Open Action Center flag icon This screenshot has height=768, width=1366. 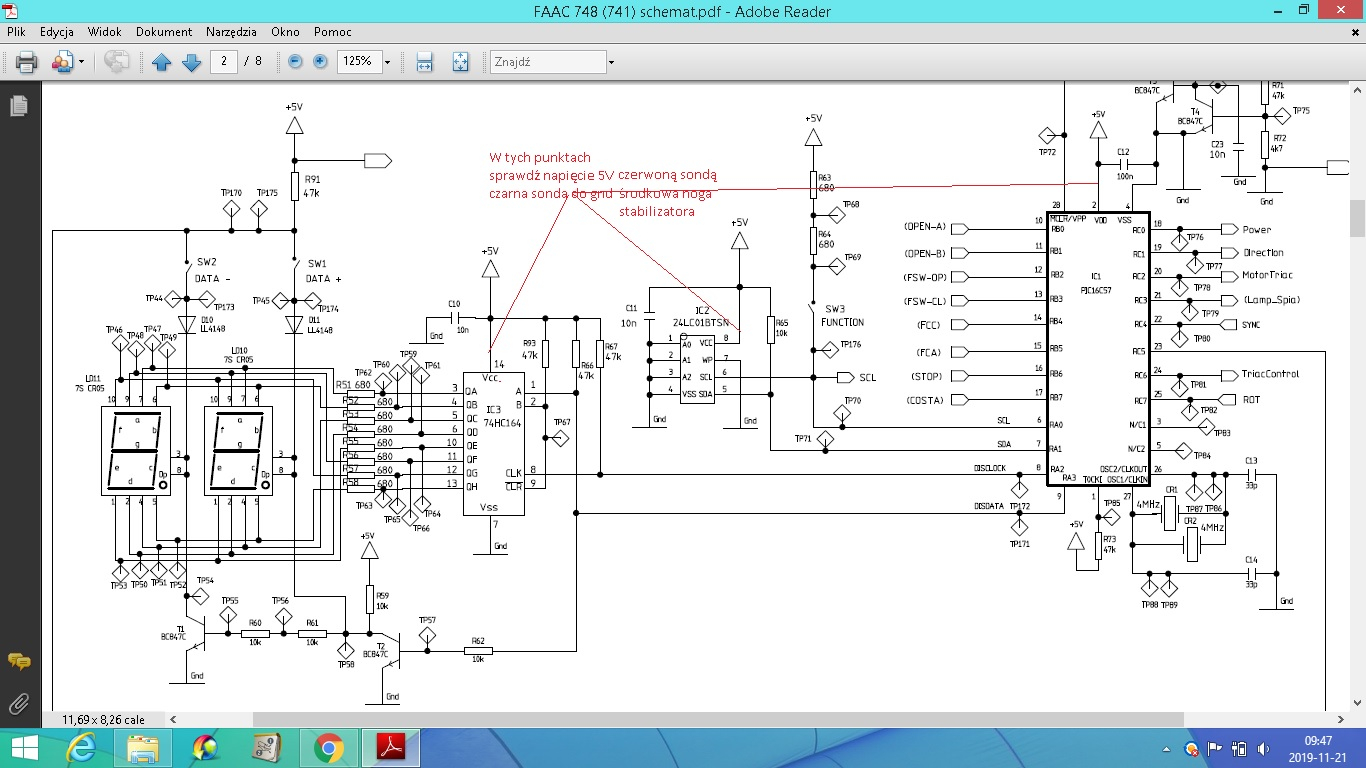(x=1216, y=749)
